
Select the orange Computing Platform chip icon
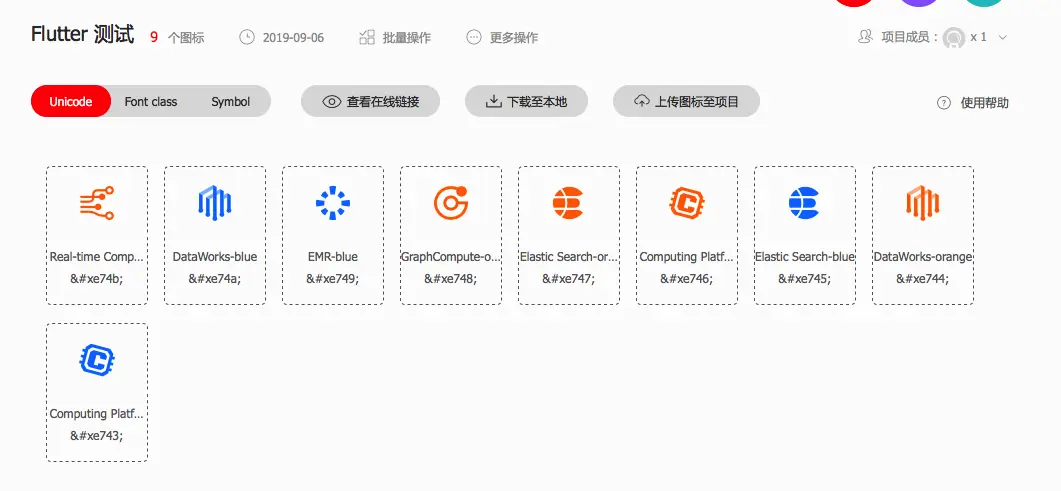click(x=687, y=202)
